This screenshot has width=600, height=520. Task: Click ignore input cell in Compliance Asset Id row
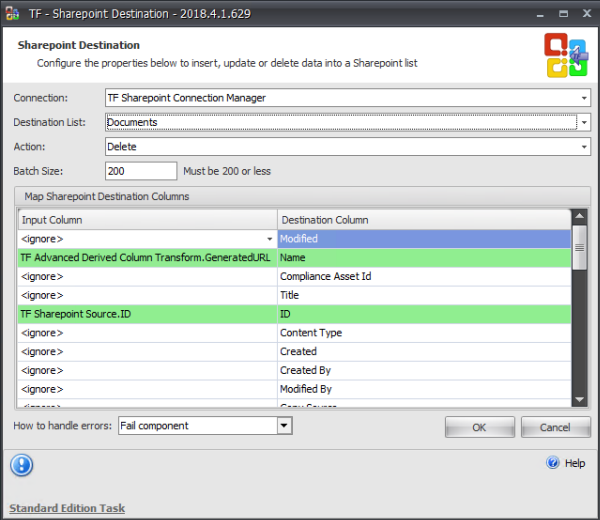(x=147, y=277)
